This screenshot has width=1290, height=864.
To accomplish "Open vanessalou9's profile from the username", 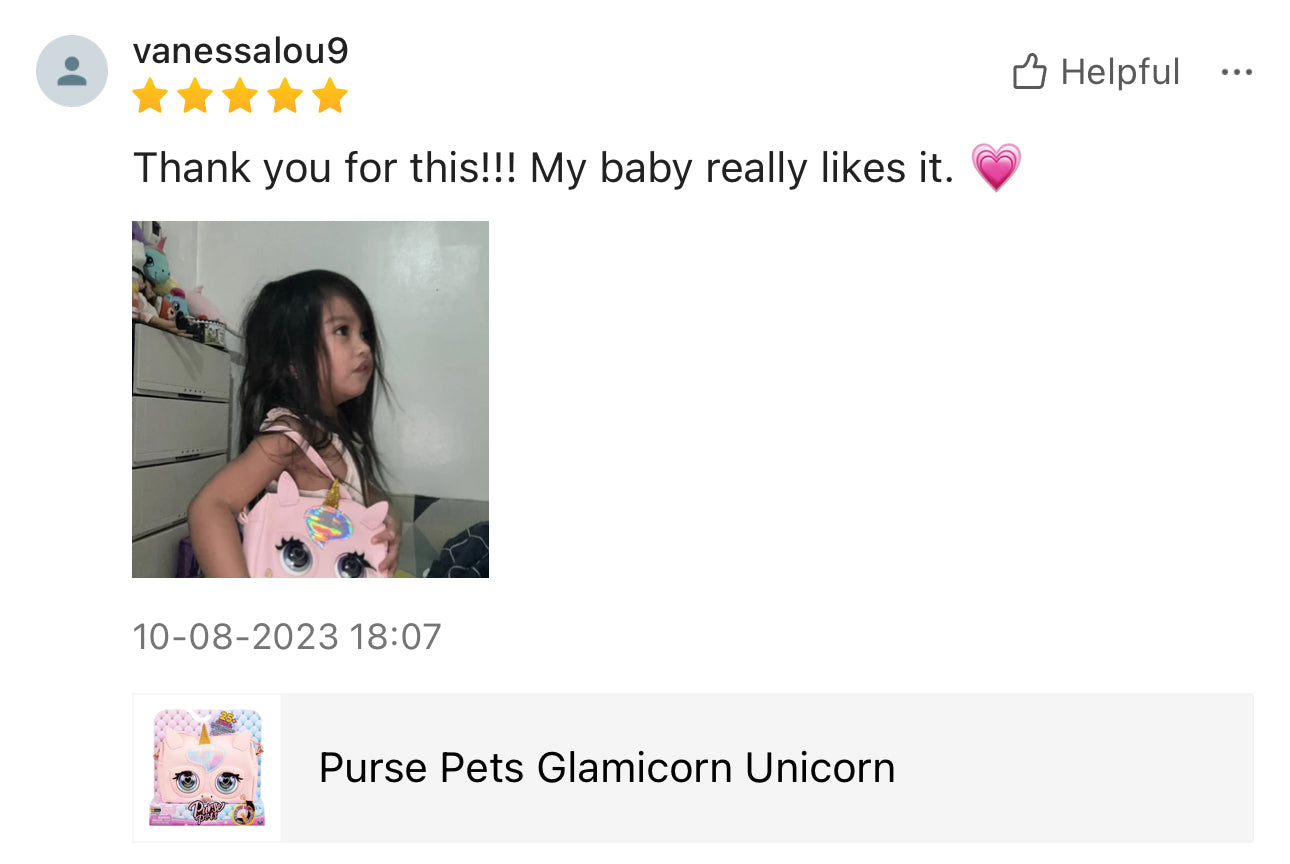I will click(241, 51).
